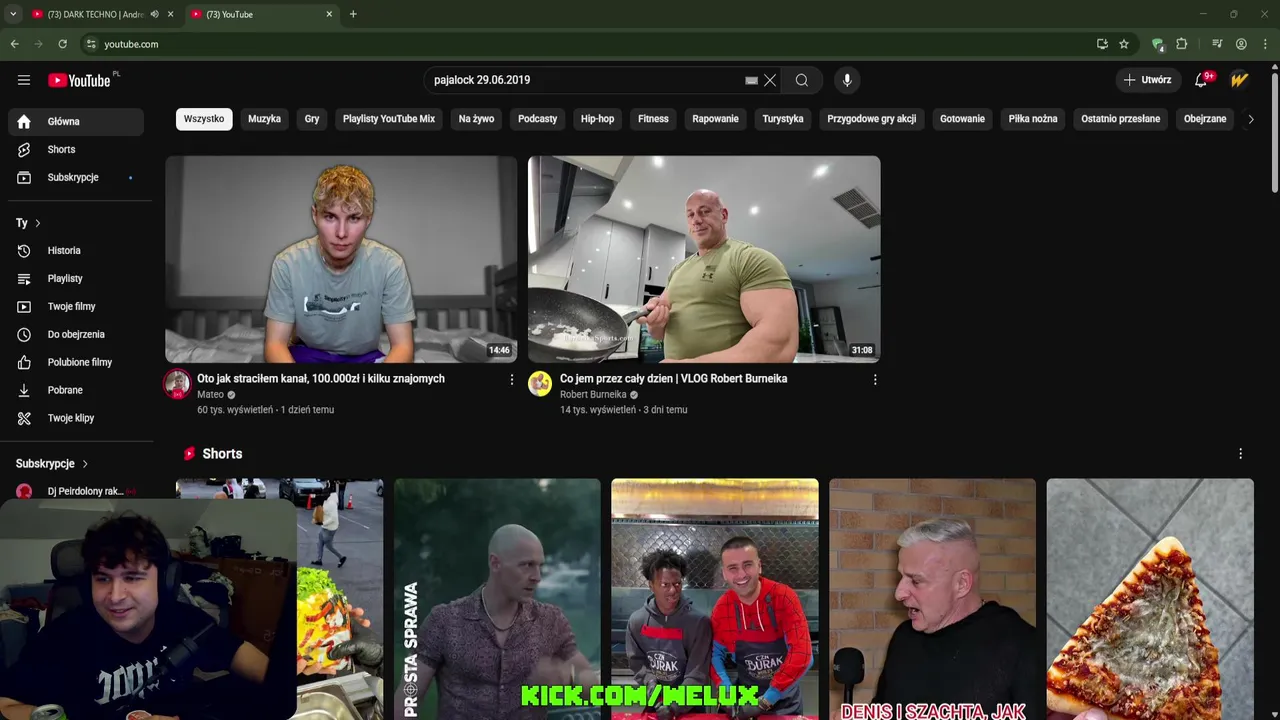Open a new browser tab
The height and width of the screenshot is (720, 1280).
353,14
